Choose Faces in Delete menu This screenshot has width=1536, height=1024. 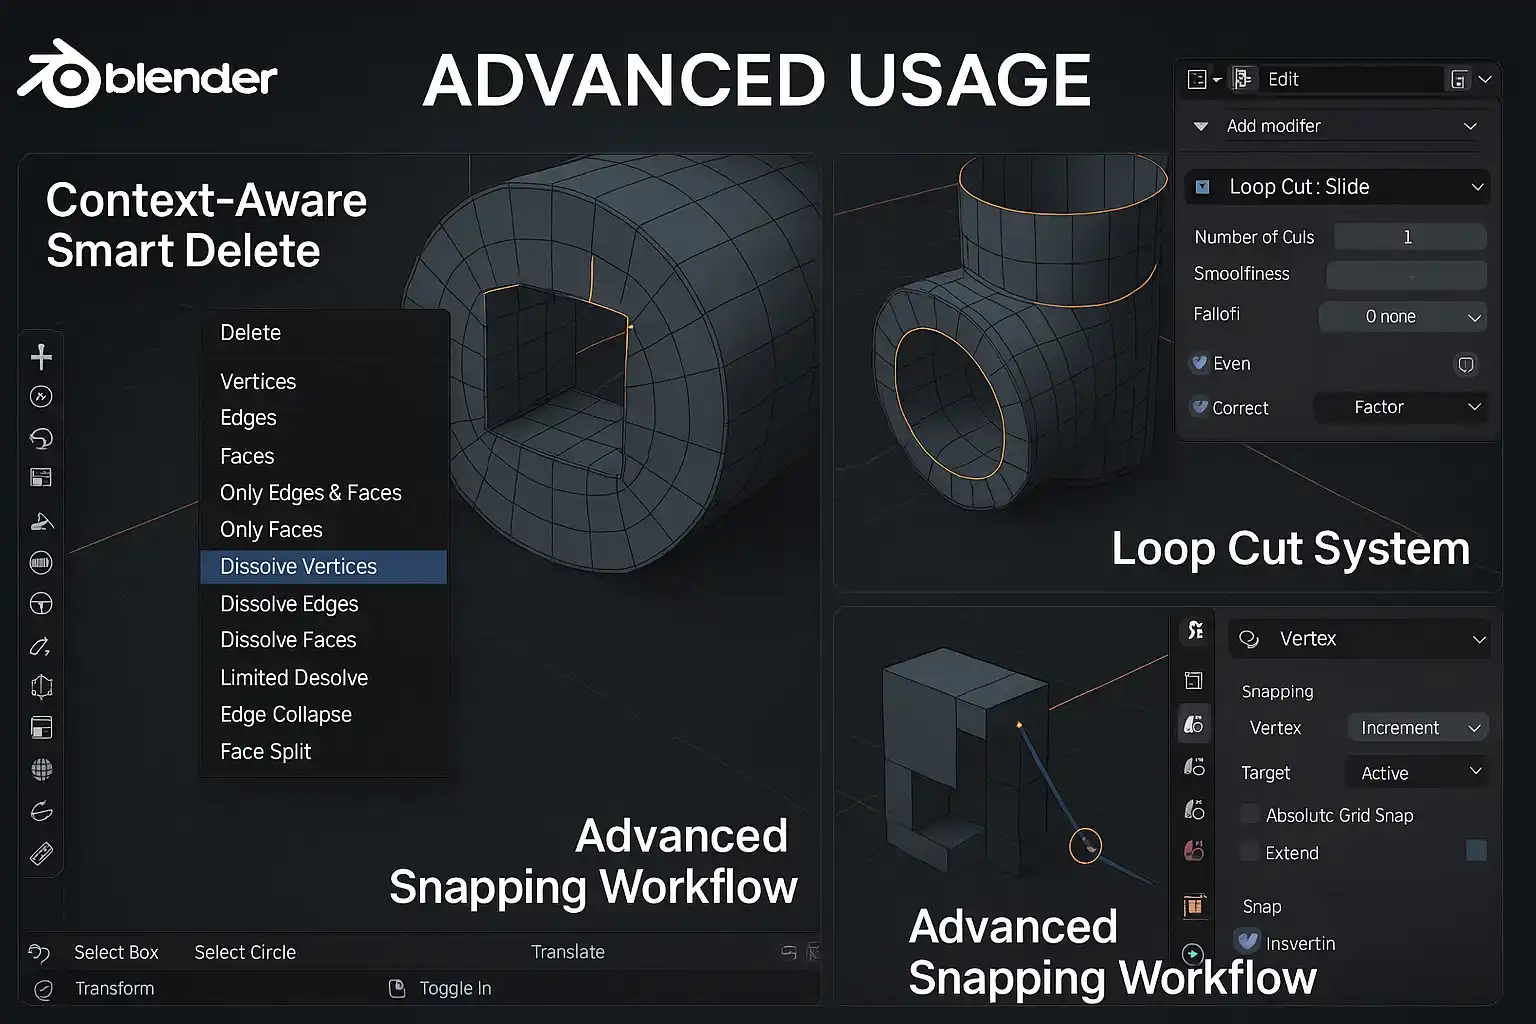click(x=324, y=456)
